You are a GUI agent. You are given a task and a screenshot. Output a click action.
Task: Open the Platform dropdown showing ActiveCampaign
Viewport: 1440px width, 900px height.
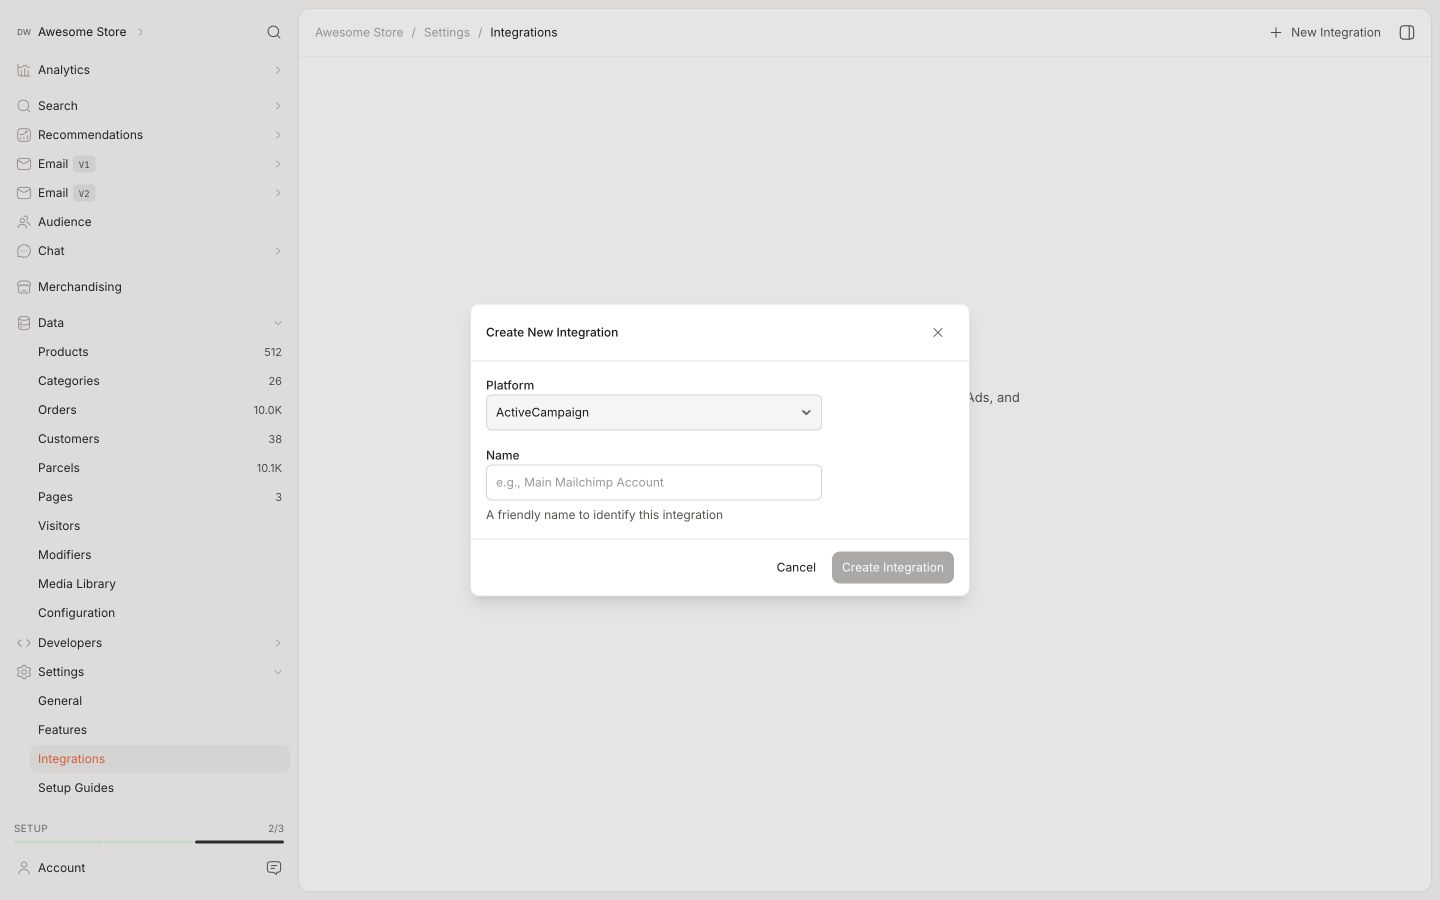pyautogui.click(x=654, y=412)
